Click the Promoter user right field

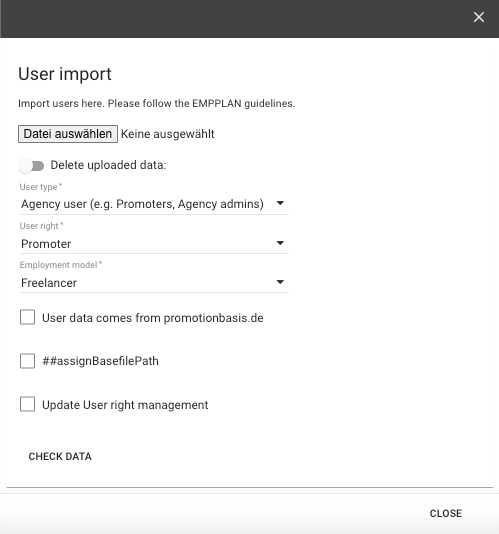coord(154,244)
